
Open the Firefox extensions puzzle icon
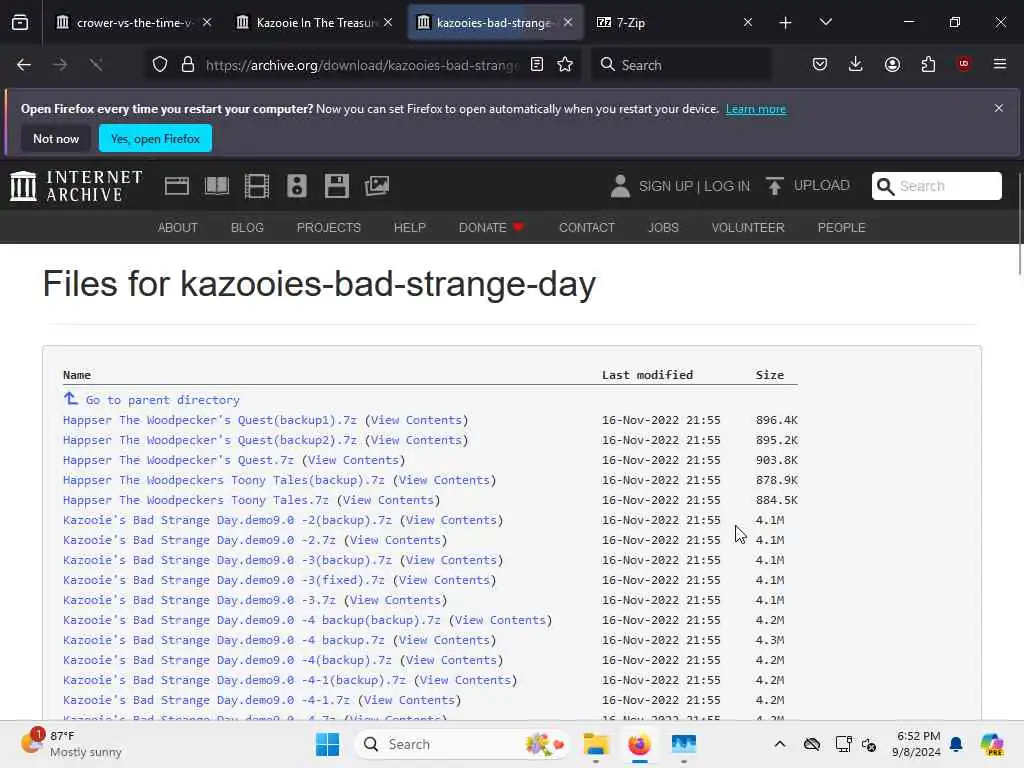point(928,65)
